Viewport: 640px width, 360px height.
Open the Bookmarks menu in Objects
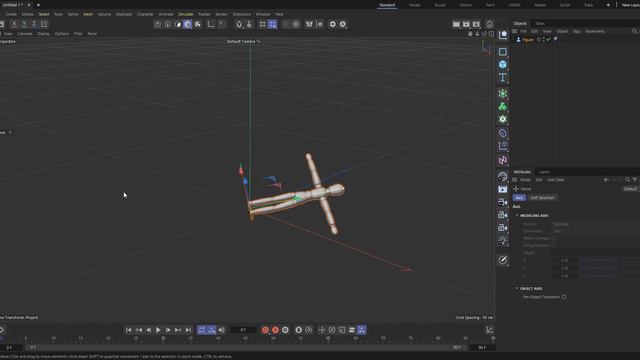point(595,31)
